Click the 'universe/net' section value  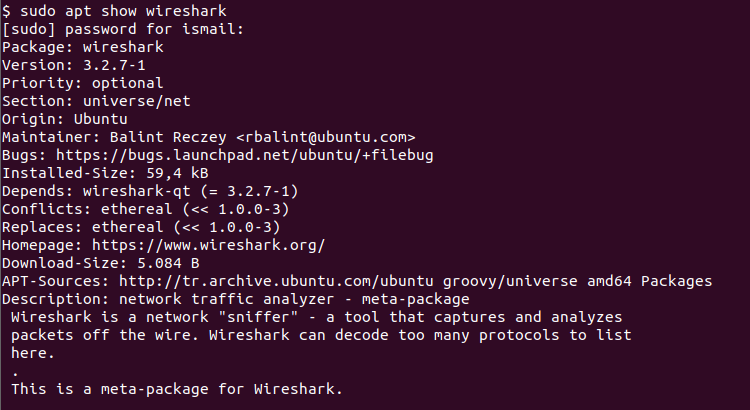pyautogui.click(x=137, y=101)
